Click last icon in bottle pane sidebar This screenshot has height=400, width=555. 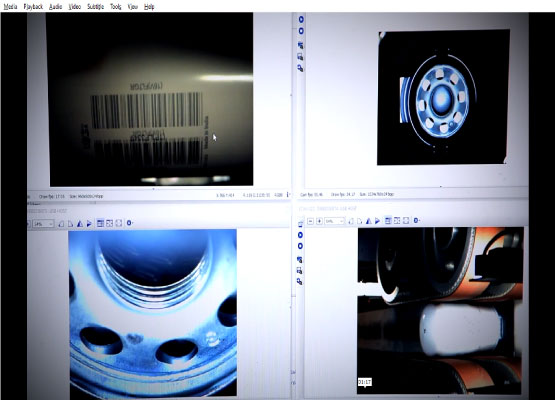pyautogui.click(x=299, y=281)
